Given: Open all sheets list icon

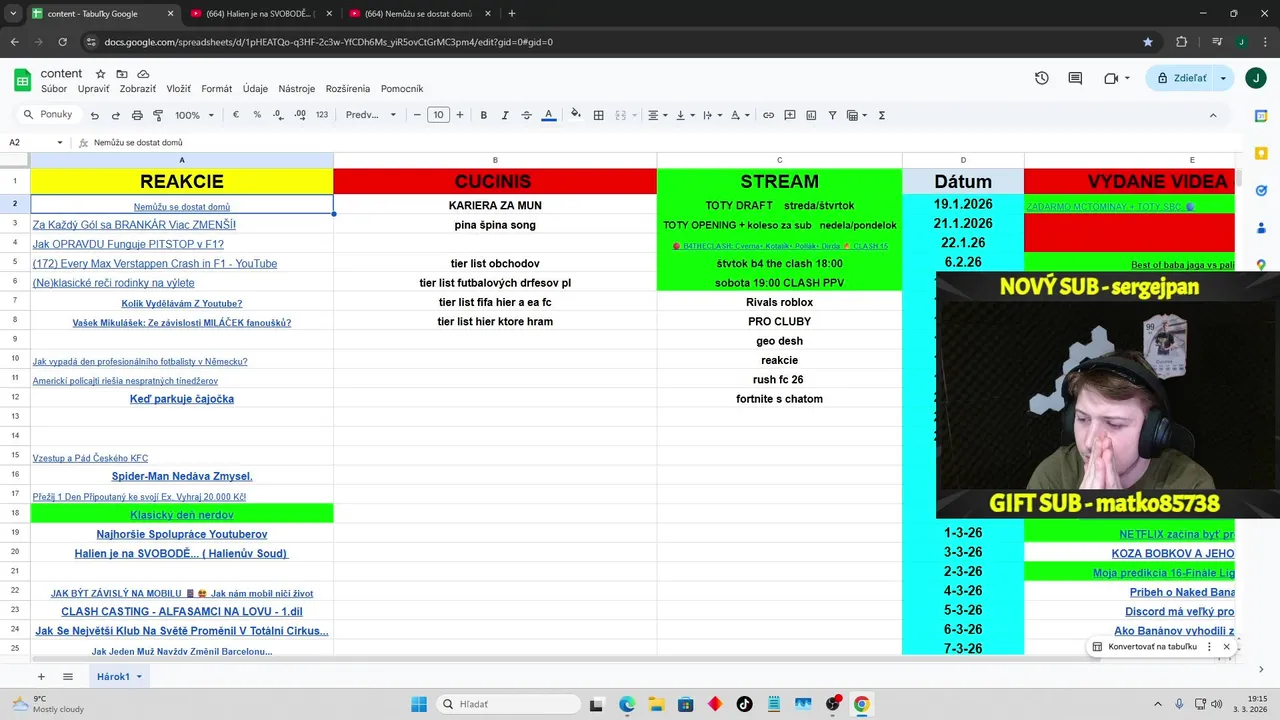Looking at the screenshot, I should [x=68, y=677].
